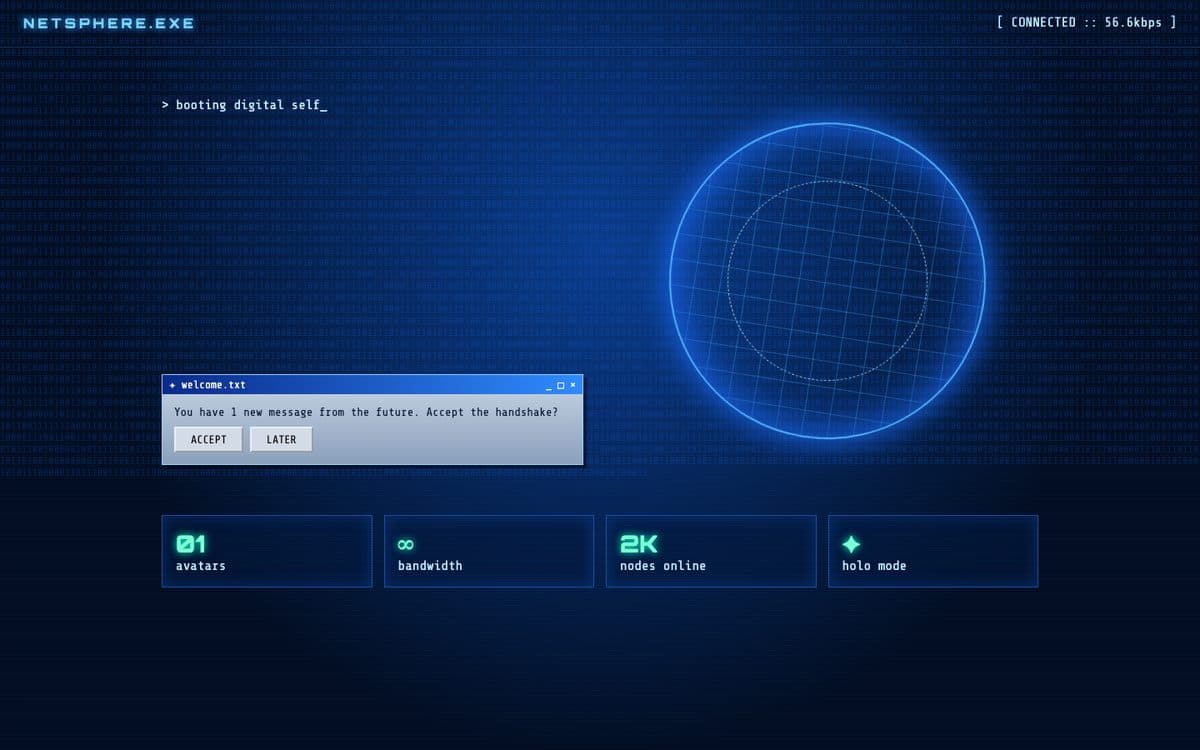This screenshot has width=1200, height=750.
Task: Close the welcome.txt window
Action: [x=573, y=385]
